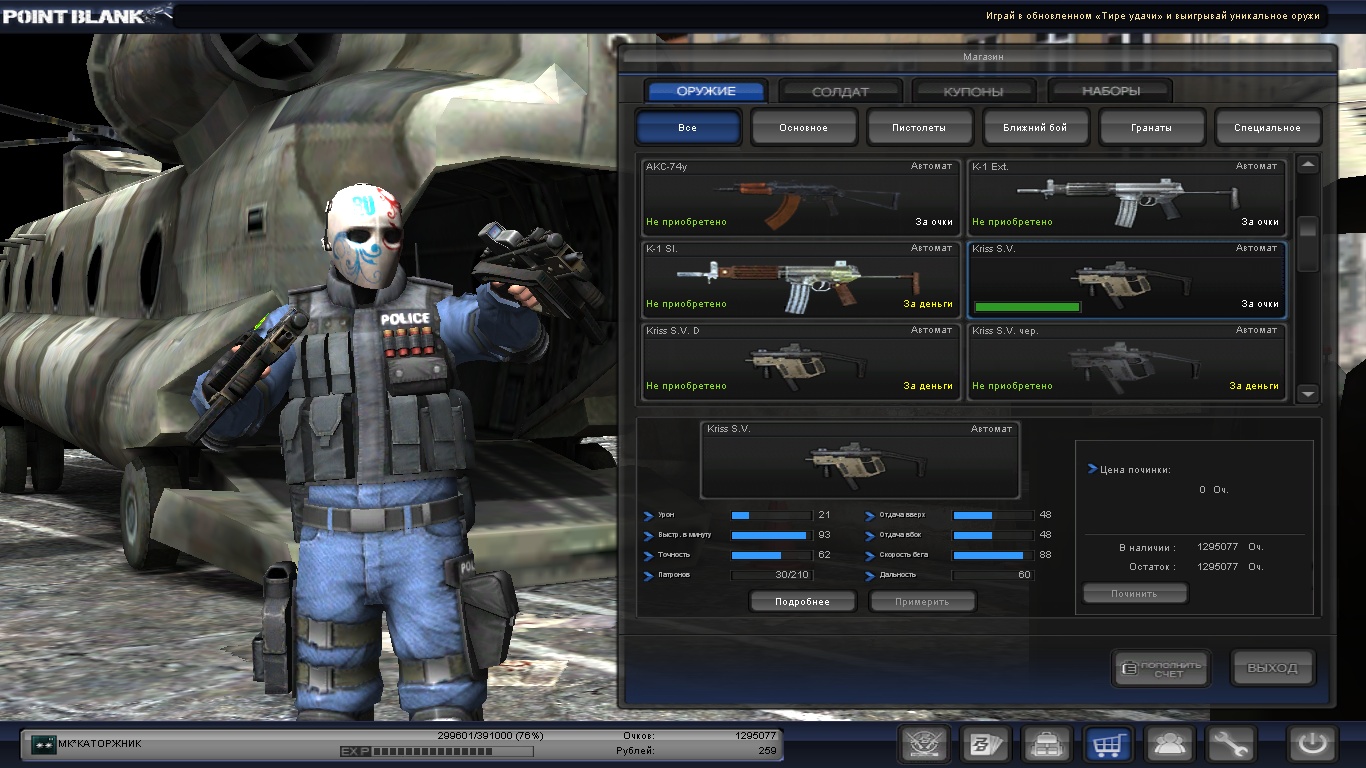Click the Подробнее details button
Screen dimensions: 1366x768
coord(803,602)
